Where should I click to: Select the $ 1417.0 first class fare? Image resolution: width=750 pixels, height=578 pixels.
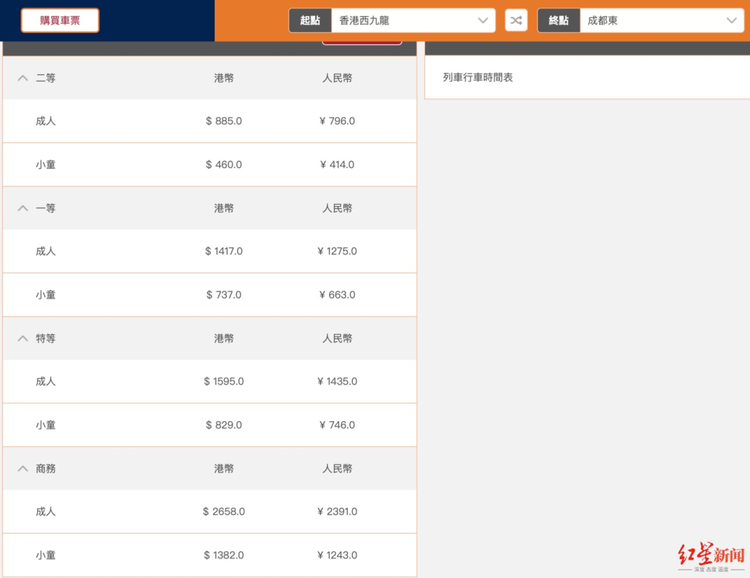(x=224, y=251)
